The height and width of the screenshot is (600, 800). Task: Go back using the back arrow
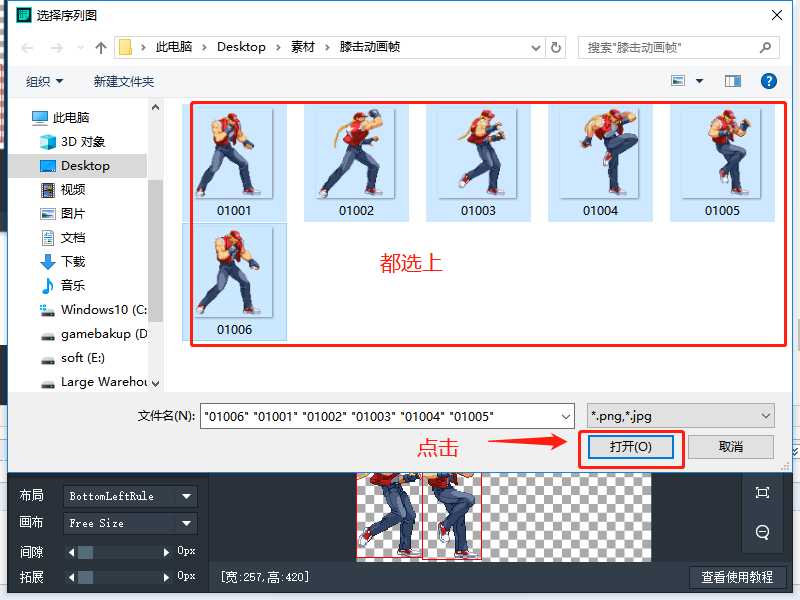coord(28,48)
